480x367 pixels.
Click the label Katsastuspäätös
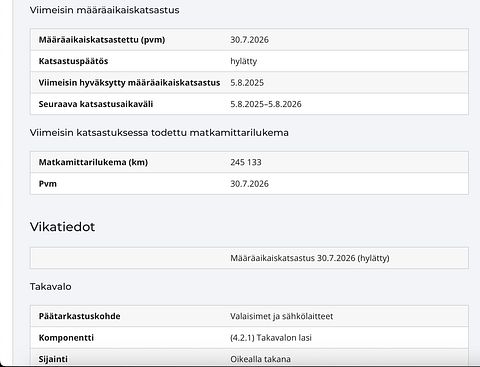(73, 61)
